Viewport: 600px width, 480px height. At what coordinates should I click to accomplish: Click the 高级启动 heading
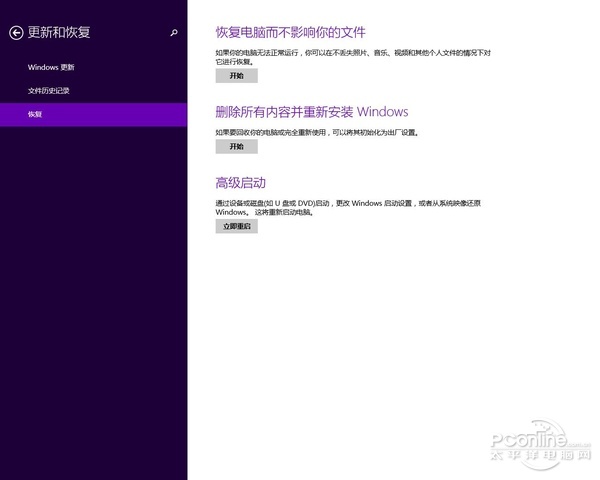coord(241,183)
